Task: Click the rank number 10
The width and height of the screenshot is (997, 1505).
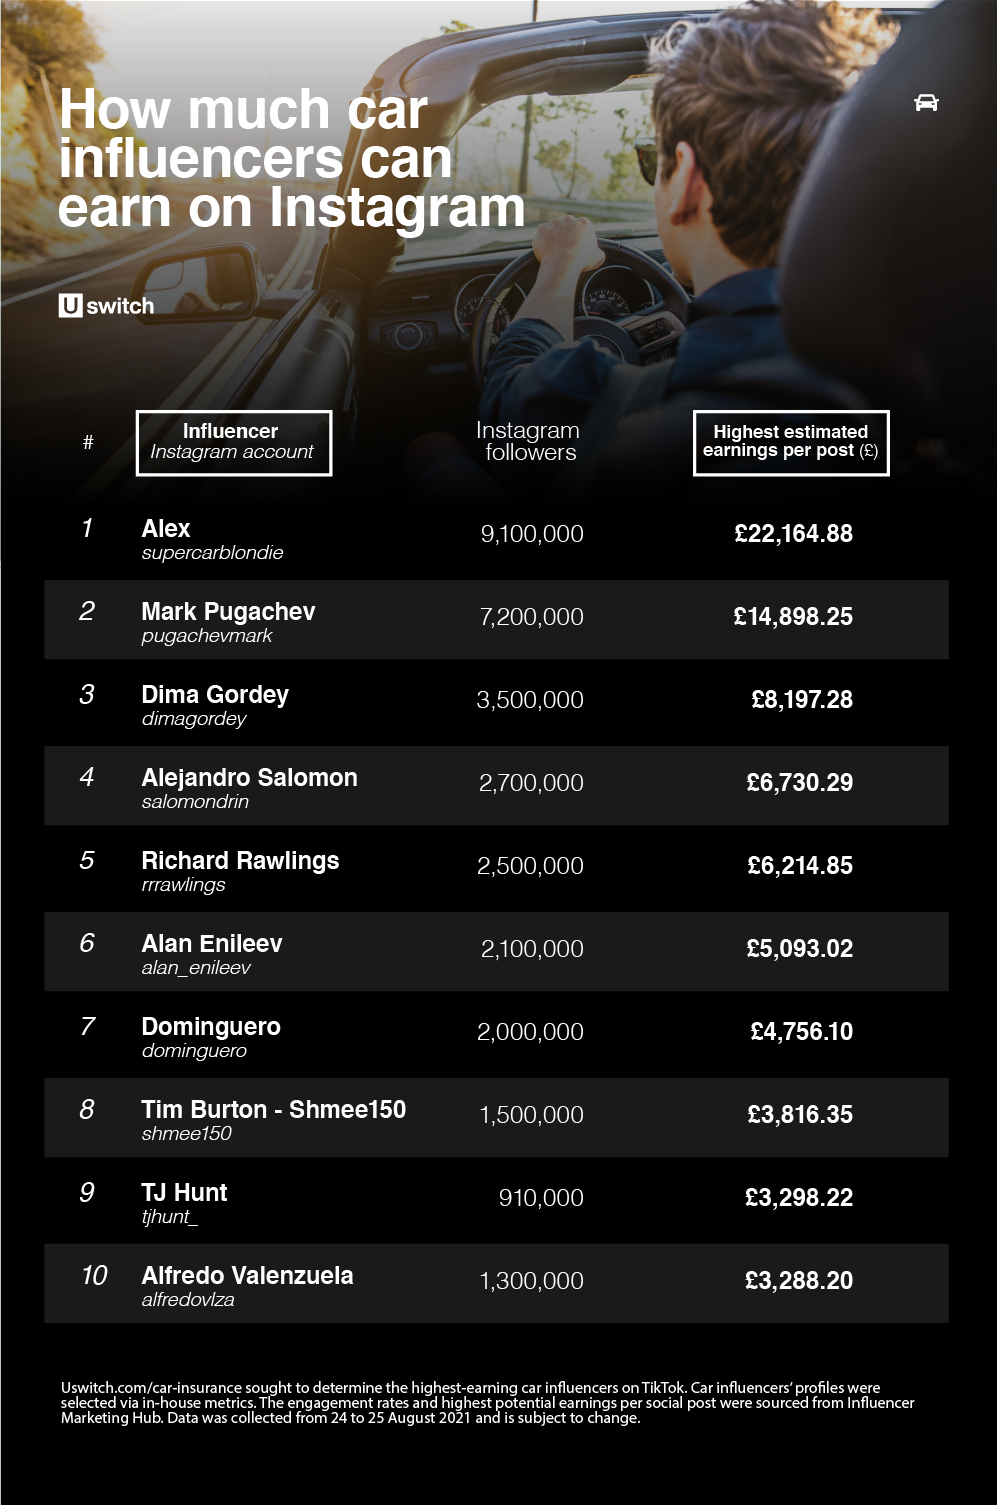Action: pos(94,1275)
